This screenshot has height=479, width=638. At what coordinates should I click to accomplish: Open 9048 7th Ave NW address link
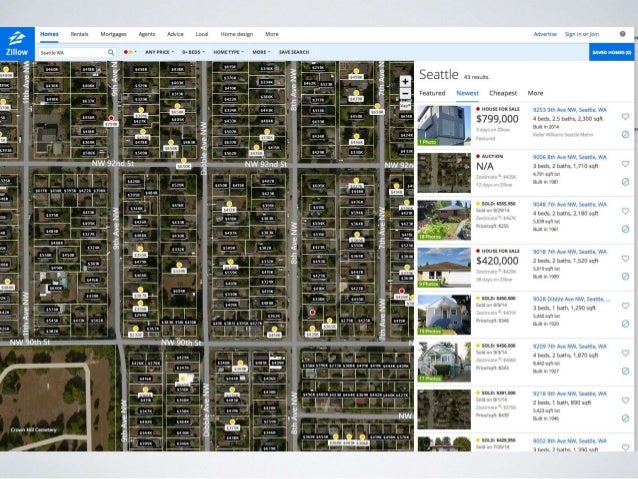click(x=570, y=204)
